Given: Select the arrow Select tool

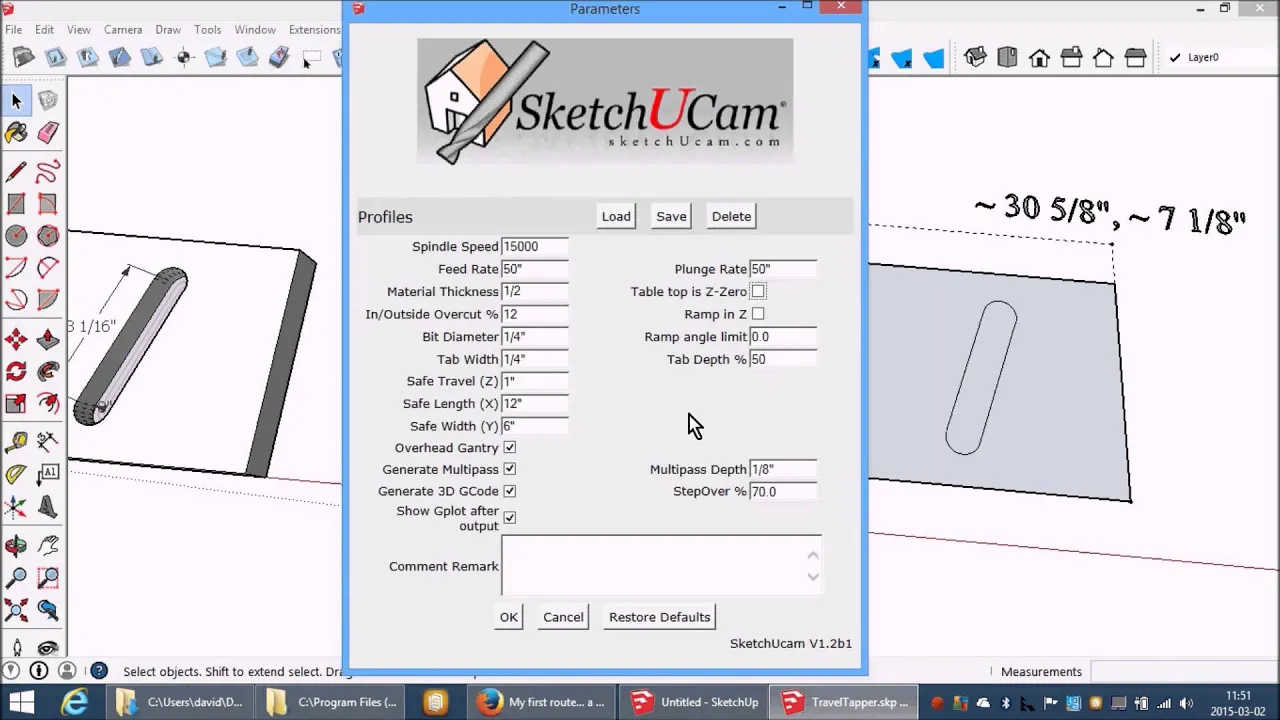Looking at the screenshot, I should 16,100.
